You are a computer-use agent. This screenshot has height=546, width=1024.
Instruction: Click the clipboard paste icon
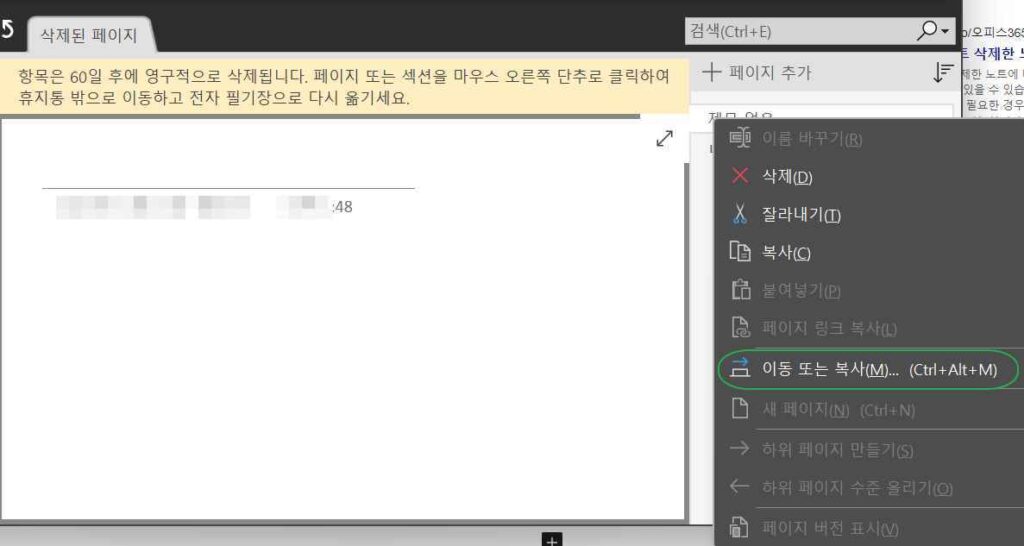click(740, 289)
